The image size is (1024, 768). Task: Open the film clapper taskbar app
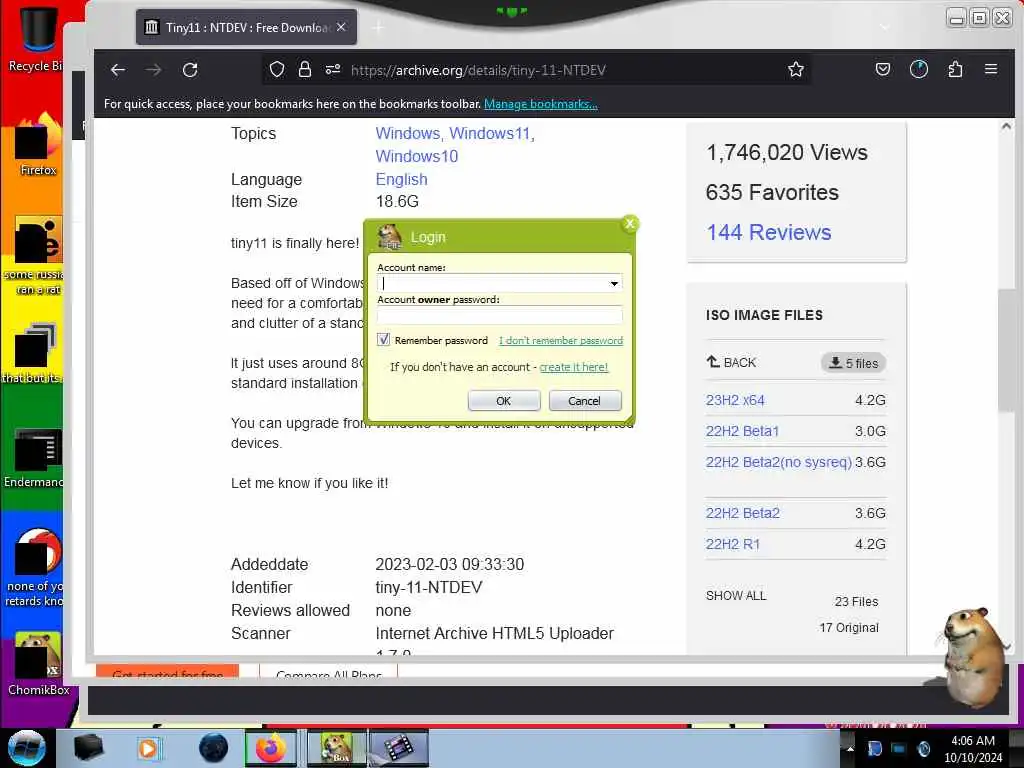pyautogui.click(x=399, y=748)
